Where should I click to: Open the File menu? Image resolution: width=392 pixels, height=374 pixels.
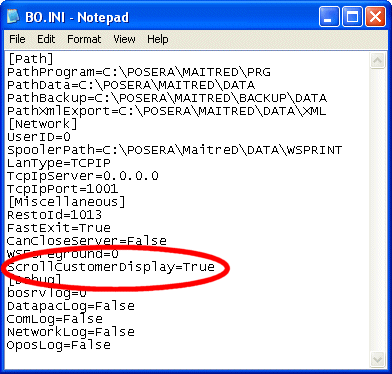click(17, 39)
